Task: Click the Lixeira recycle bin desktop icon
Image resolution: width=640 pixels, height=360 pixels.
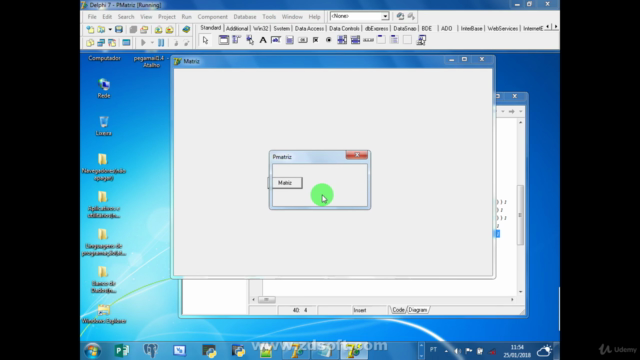Action: [x=104, y=126]
